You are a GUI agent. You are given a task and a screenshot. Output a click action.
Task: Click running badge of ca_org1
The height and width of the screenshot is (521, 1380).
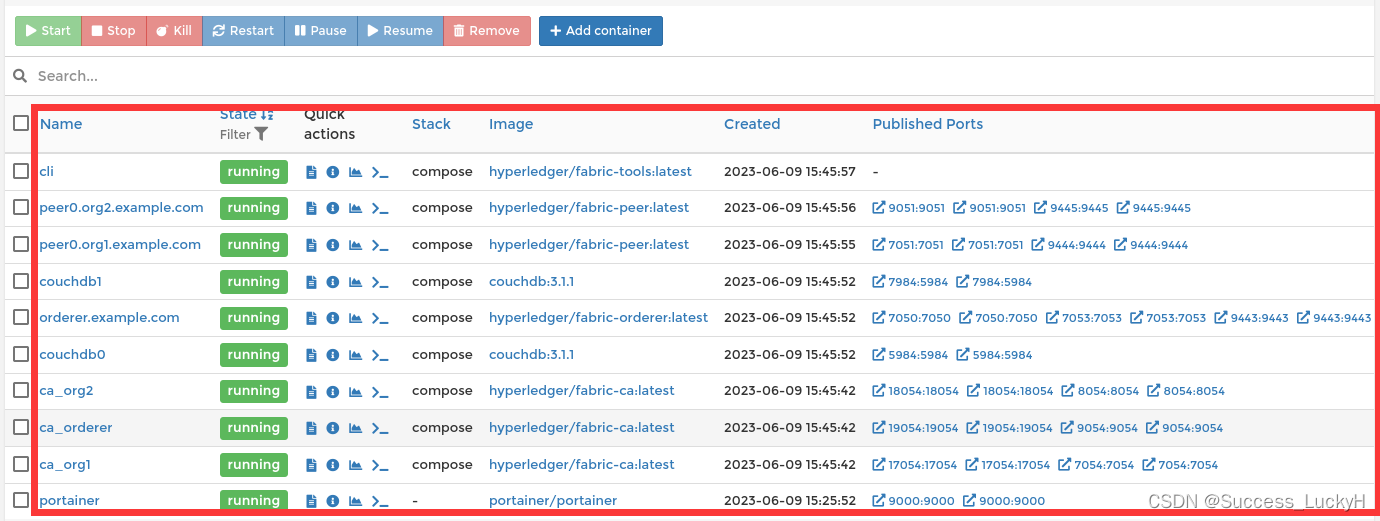254,465
